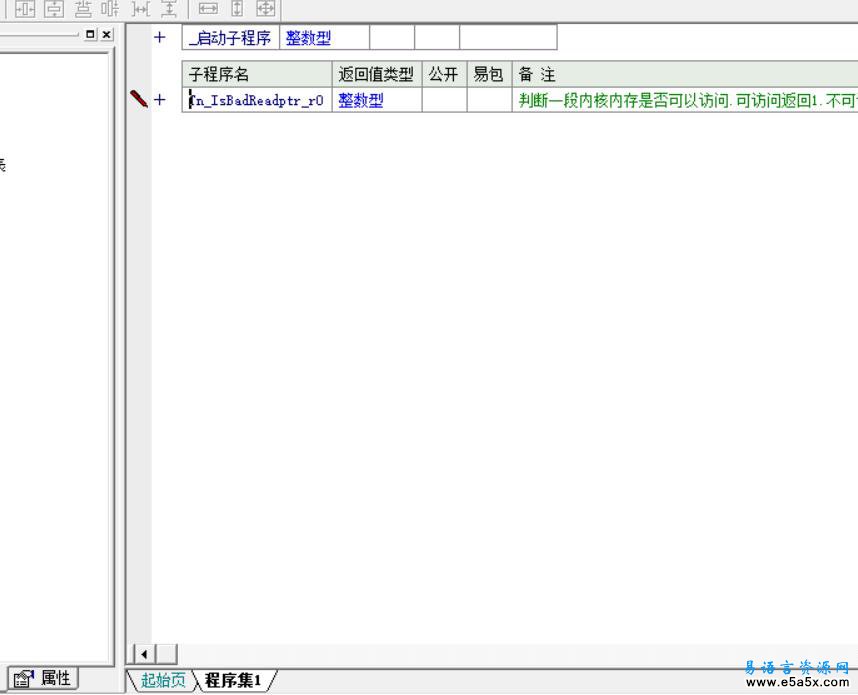Click the 易包 cell for fn_IsBadReadptr_r0
Screen dimensions: 858x695
[x=489, y=100]
